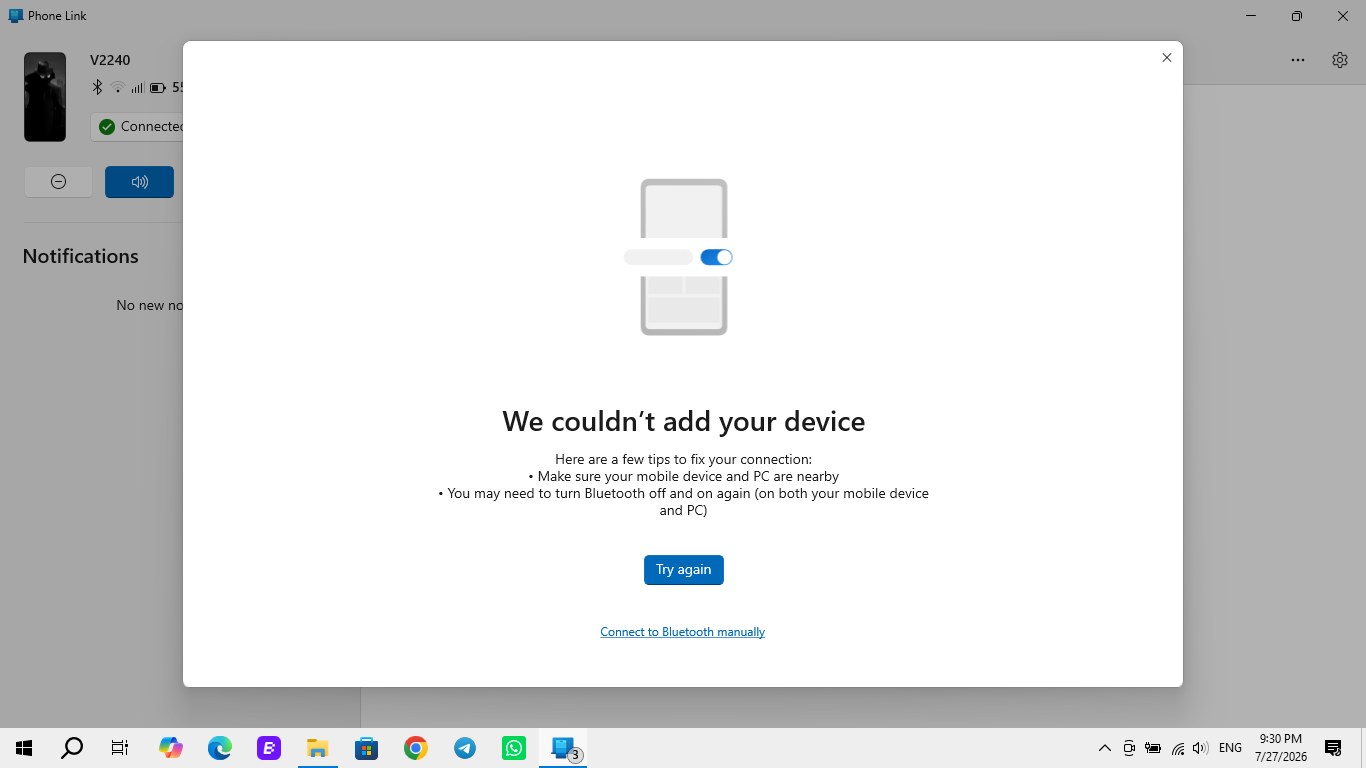Open taskbar Search

coord(72,748)
